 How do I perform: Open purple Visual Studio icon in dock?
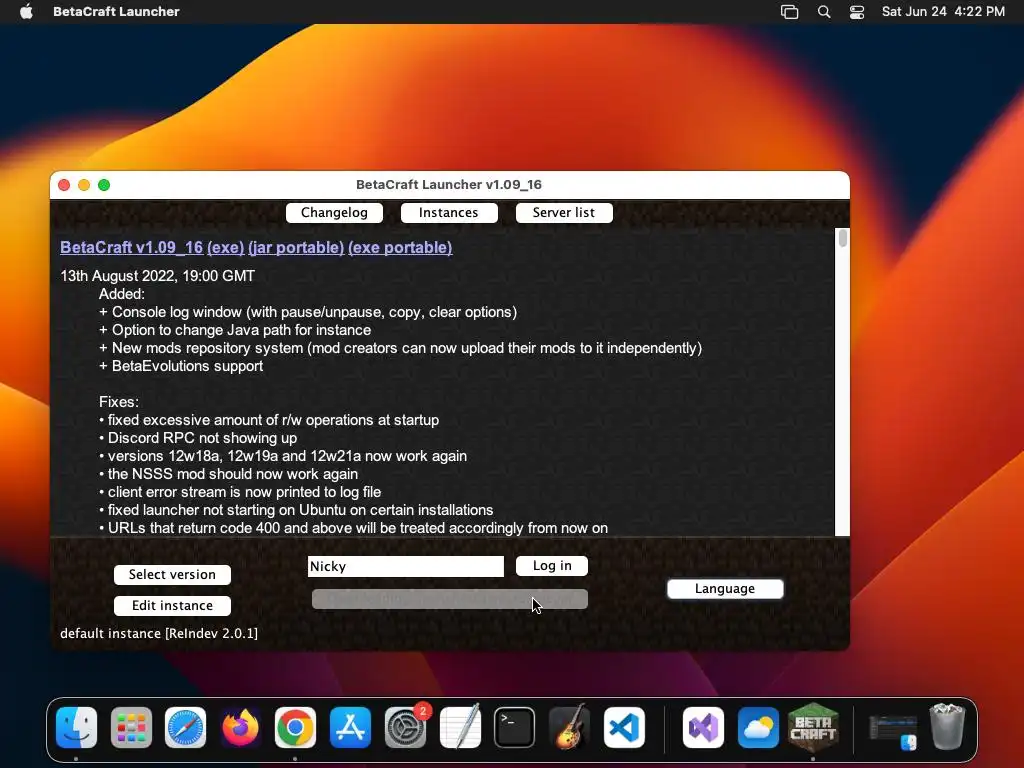(x=703, y=728)
